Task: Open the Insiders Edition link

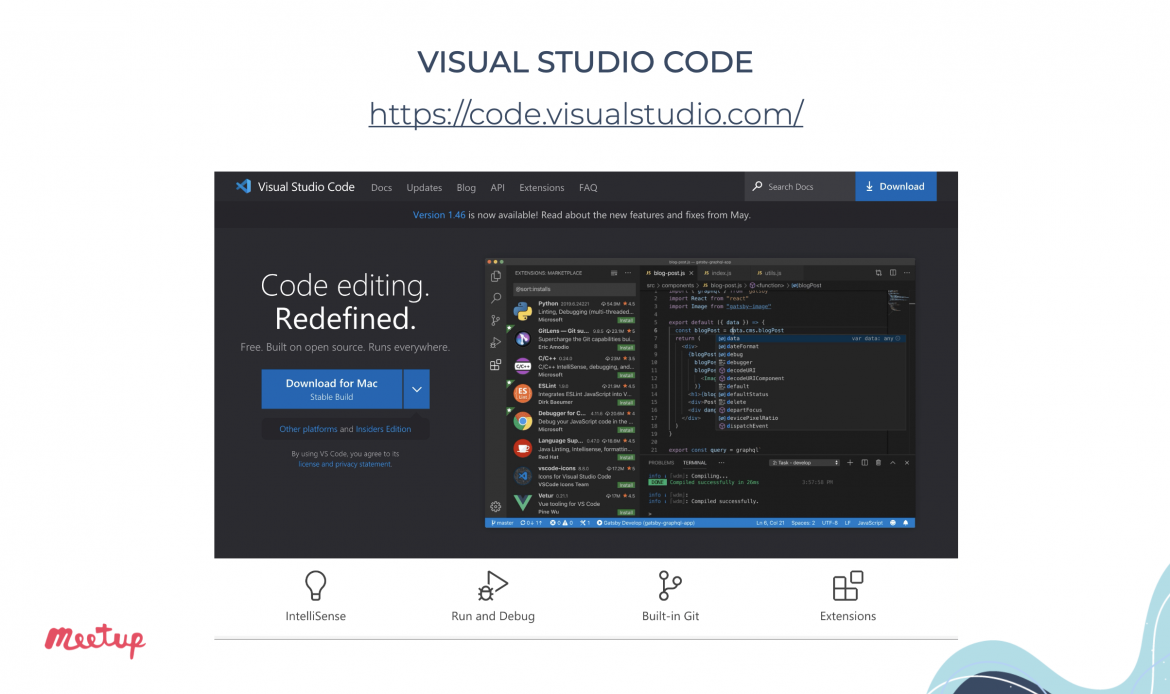Action: pyautogui.click(x=384, y=429)
